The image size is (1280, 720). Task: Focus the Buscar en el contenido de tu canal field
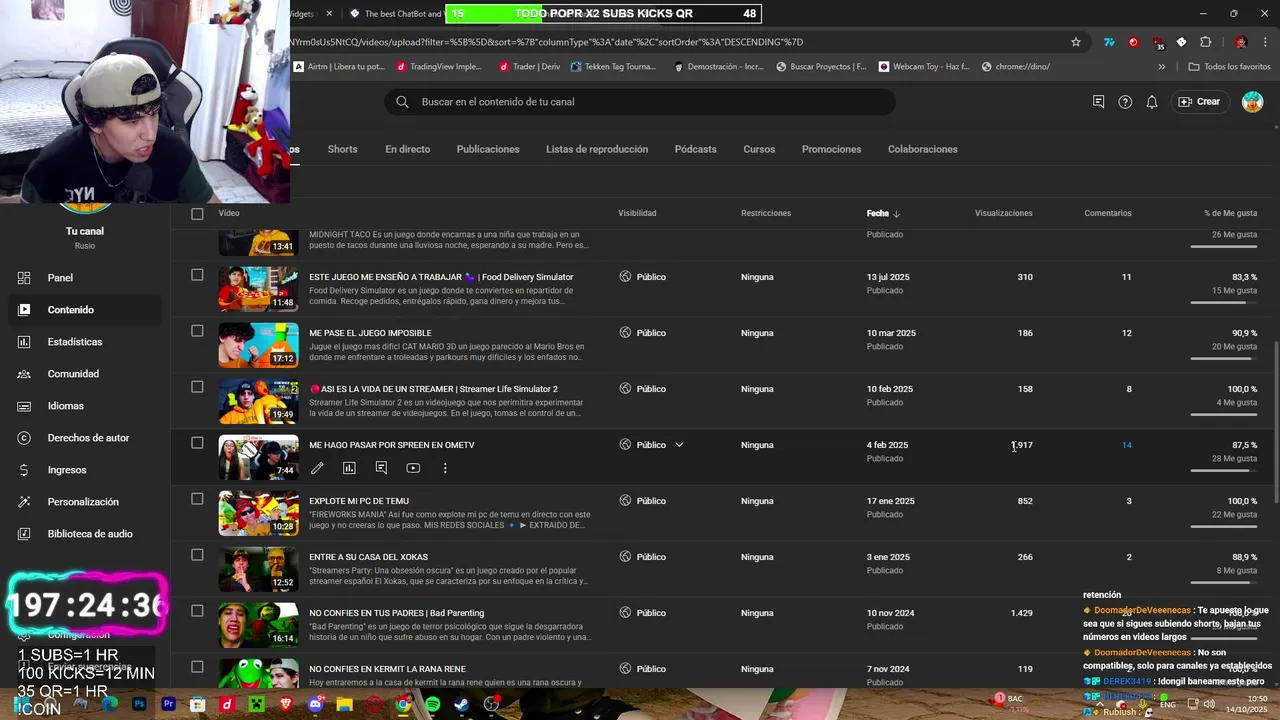640,102
